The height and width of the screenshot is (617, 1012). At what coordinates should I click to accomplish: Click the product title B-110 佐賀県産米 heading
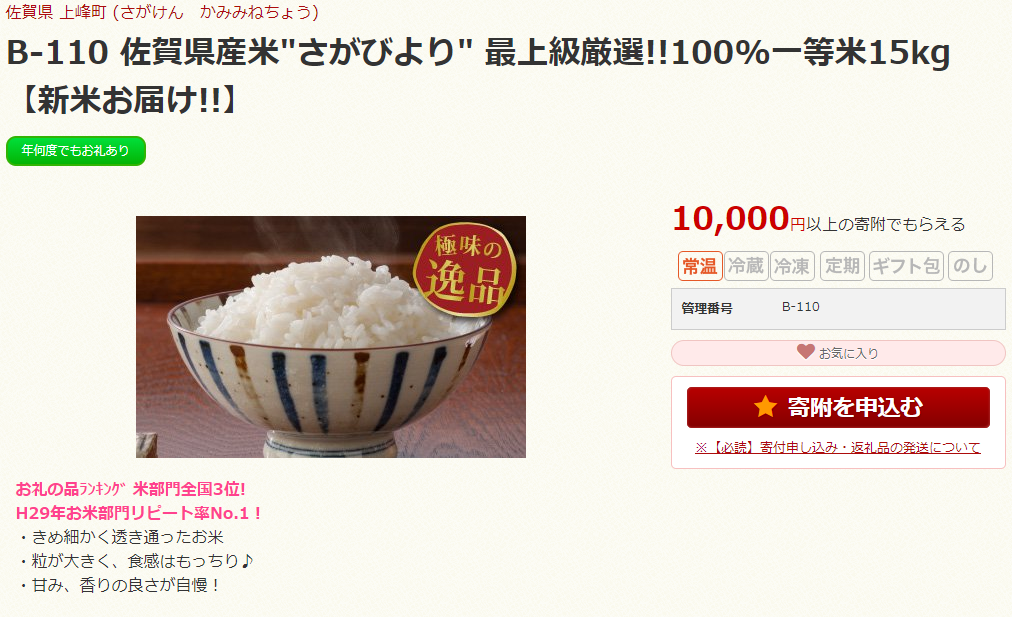pos(478,76)
